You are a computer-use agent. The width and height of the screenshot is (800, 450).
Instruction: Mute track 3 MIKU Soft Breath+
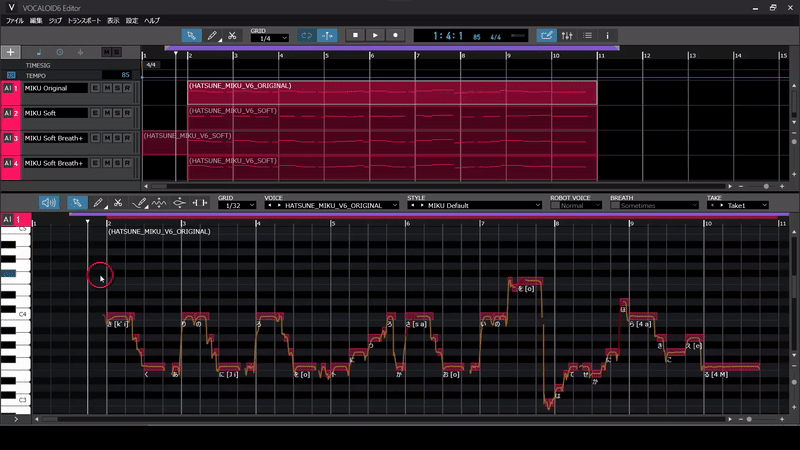(107, 138)
